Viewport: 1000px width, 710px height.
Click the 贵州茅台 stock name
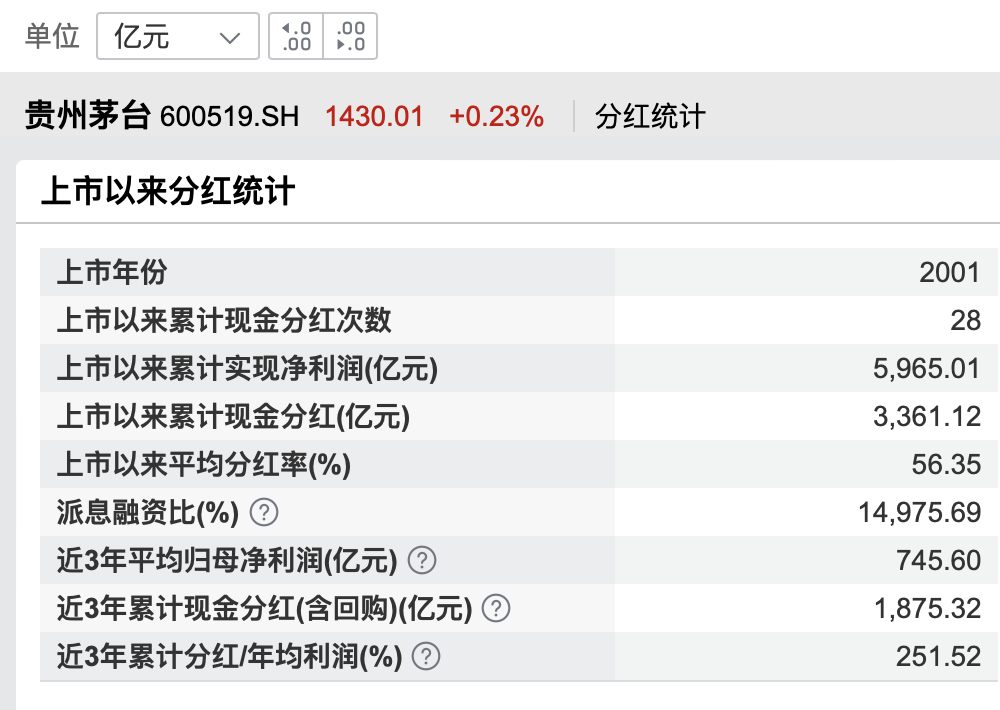(x=87, y=117)
